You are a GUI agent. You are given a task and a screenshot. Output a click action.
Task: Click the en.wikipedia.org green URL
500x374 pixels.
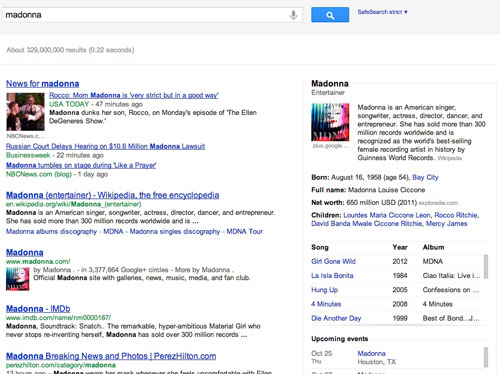click(73, 204)
